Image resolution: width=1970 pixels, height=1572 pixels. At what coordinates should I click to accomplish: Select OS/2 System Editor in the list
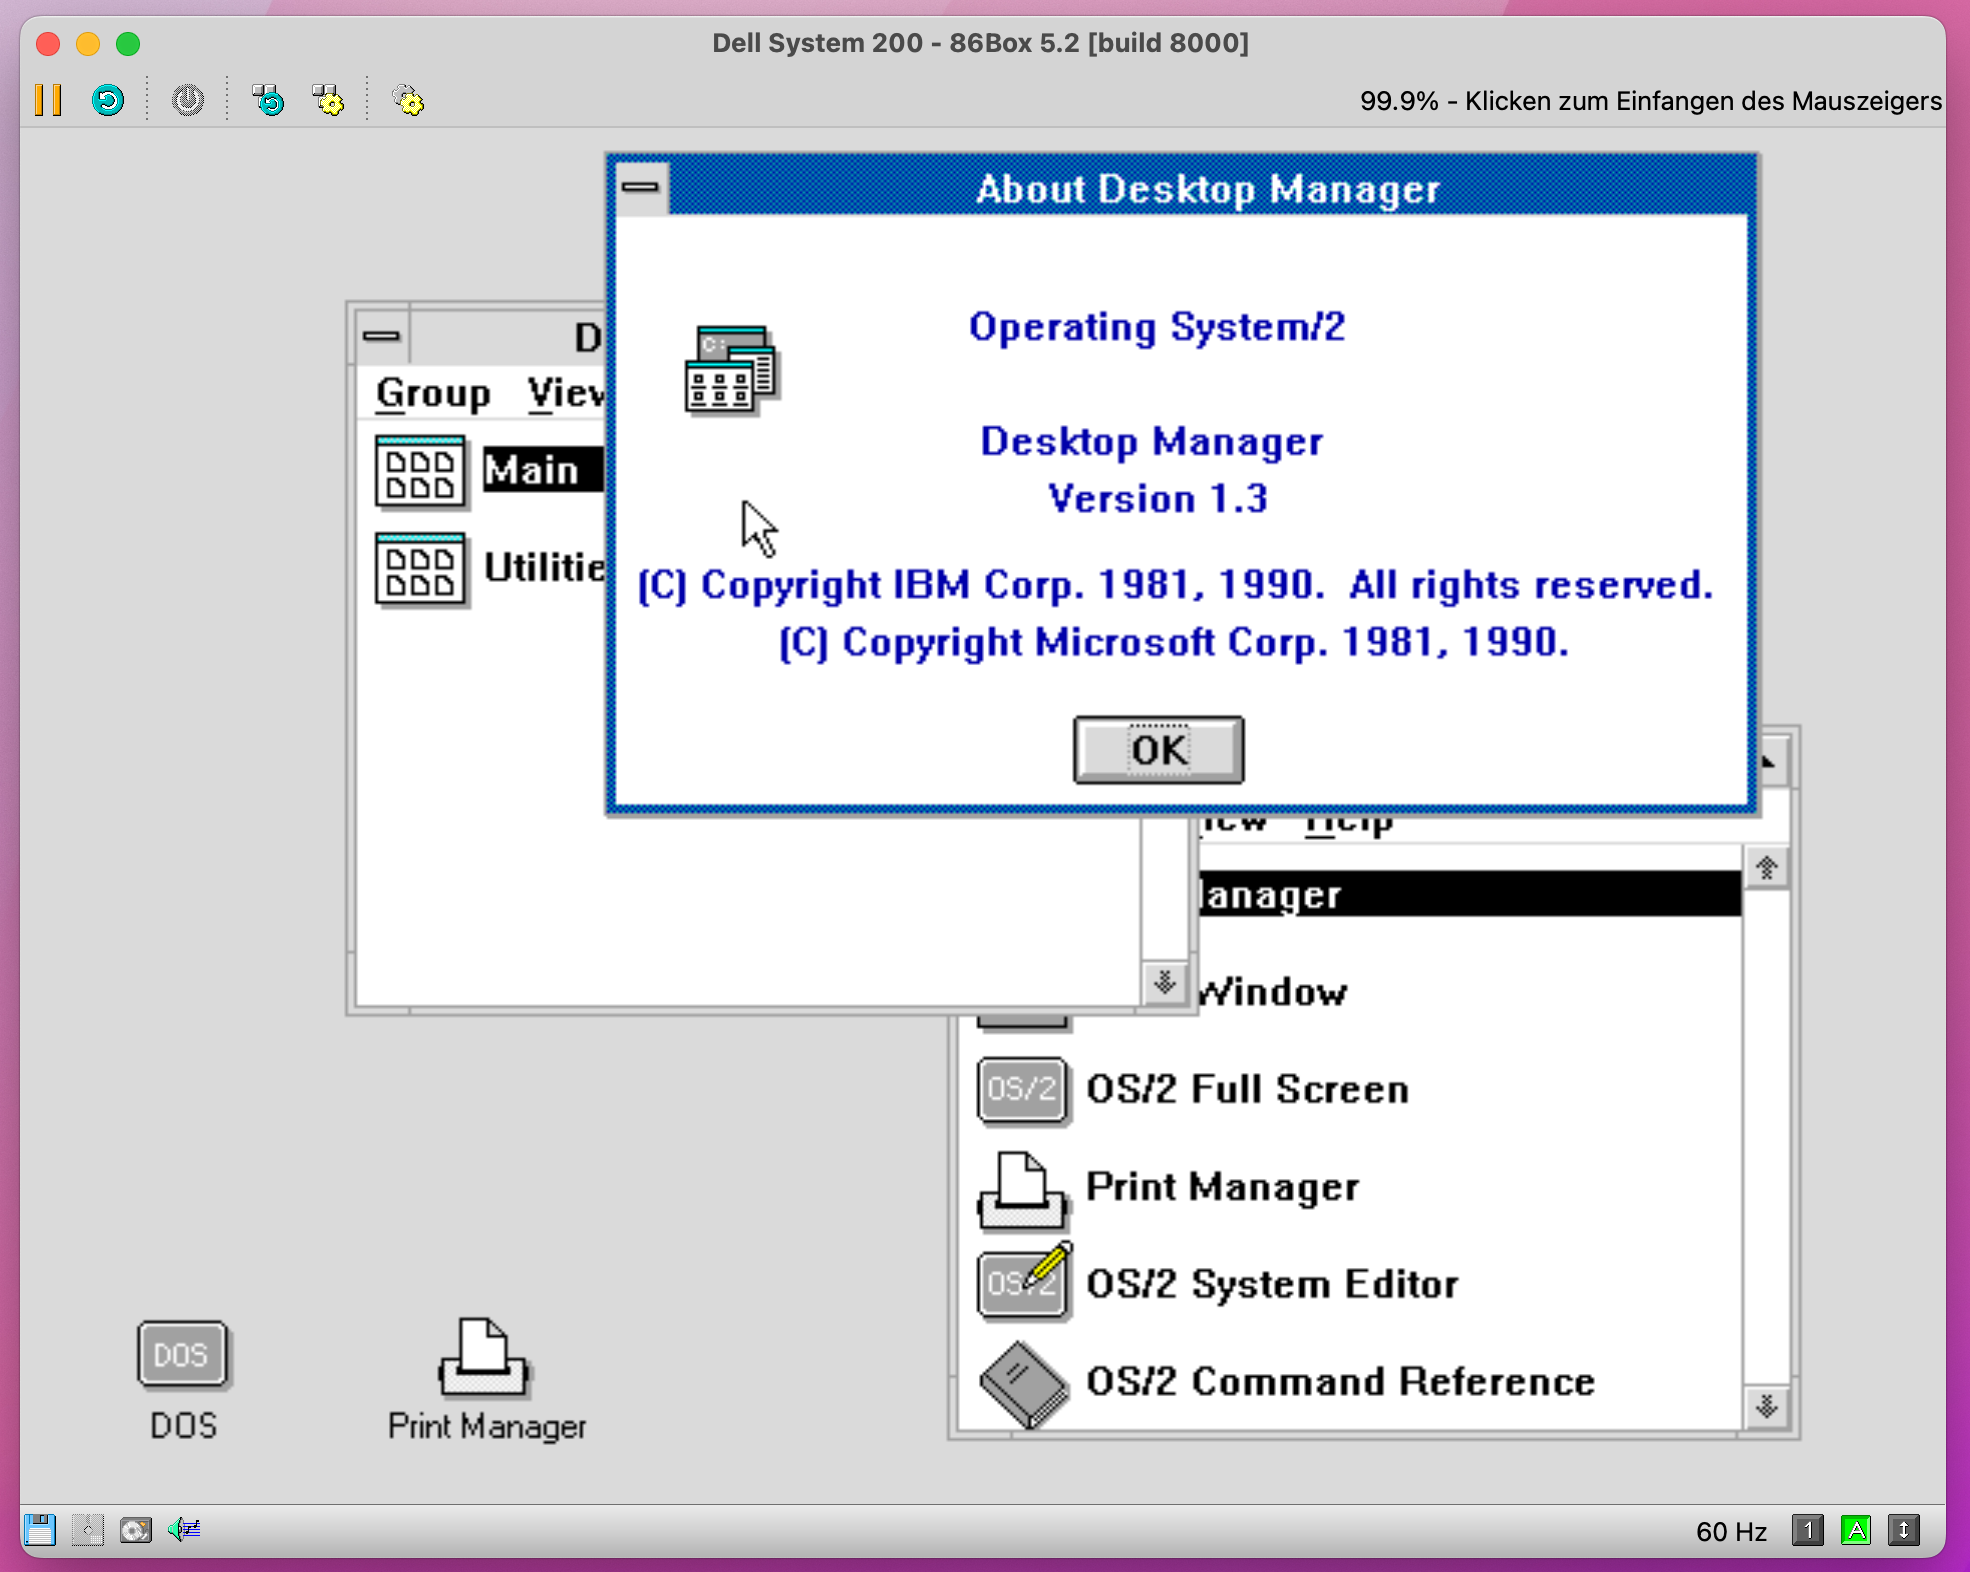click(1270, 1284)
